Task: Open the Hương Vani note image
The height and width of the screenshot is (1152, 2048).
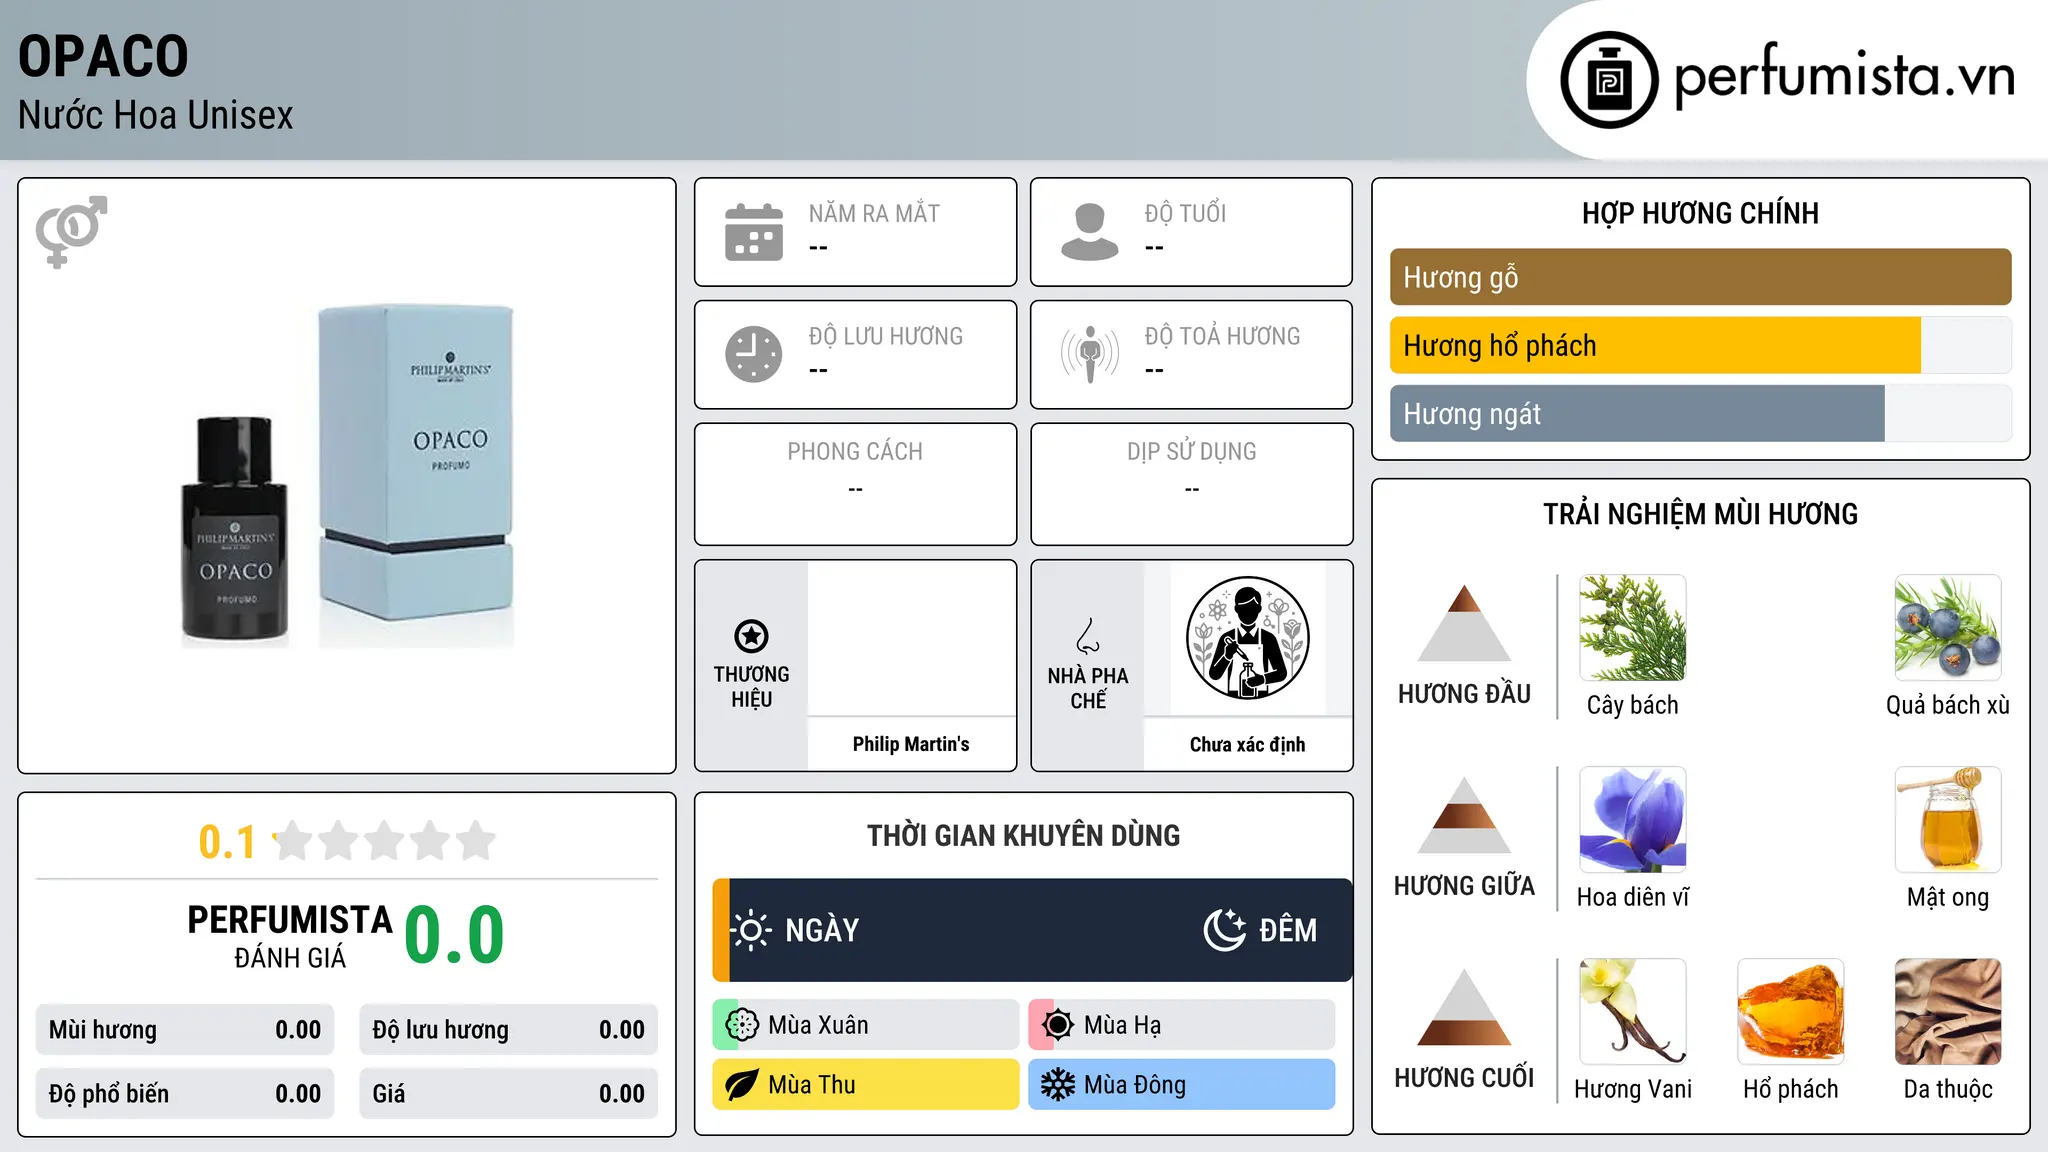Action: click(x=1633, y=1012)
